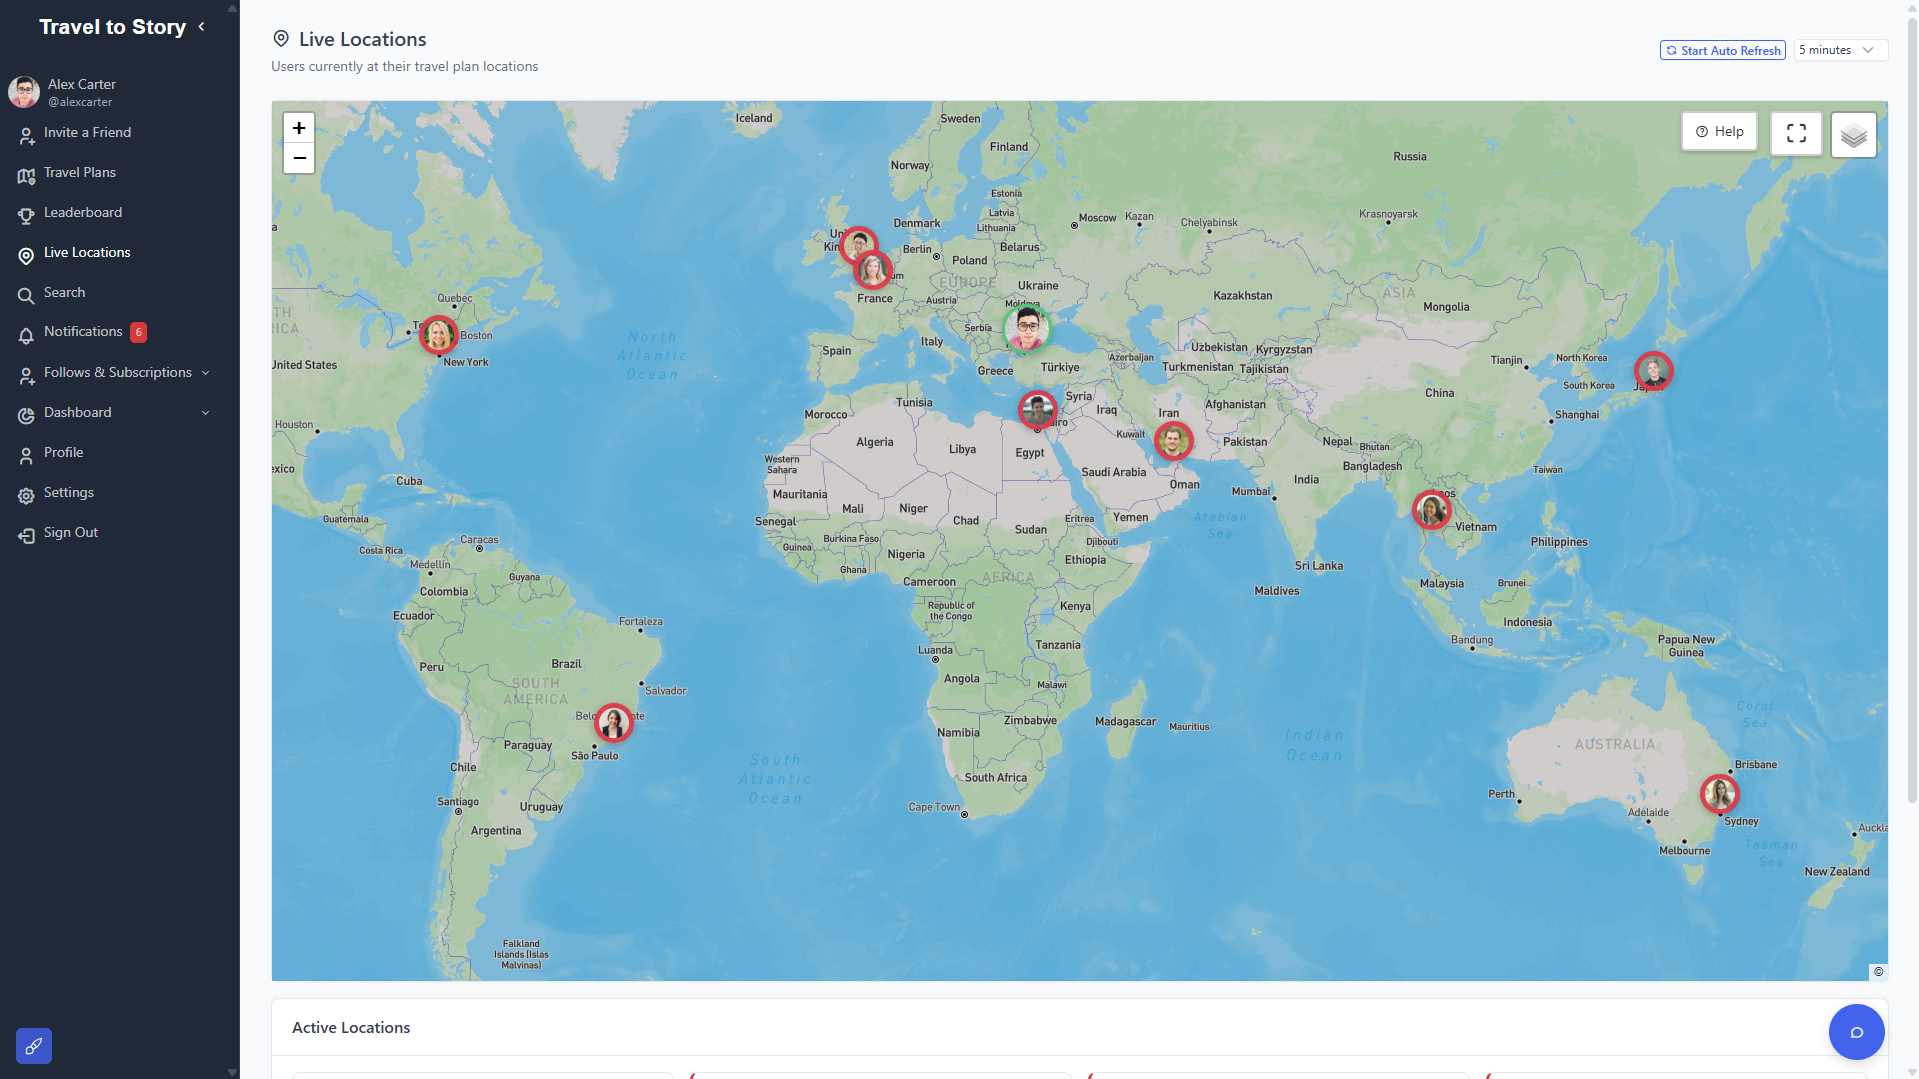The image size is (1919, 1079).
Task: Click the Help button on map
Action: point(1719,131)
